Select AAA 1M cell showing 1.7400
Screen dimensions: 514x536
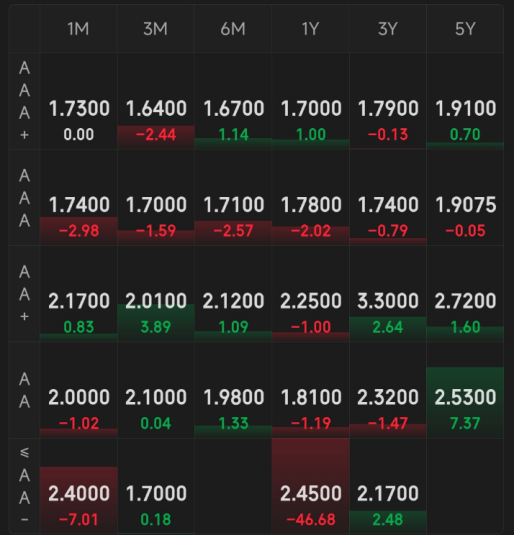tap(78, 198)
